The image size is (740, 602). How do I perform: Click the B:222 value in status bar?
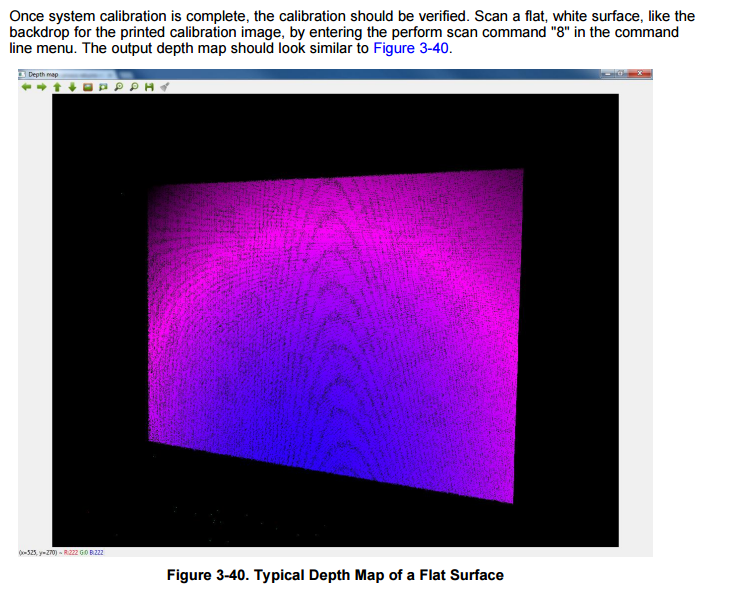pos(96,552)
